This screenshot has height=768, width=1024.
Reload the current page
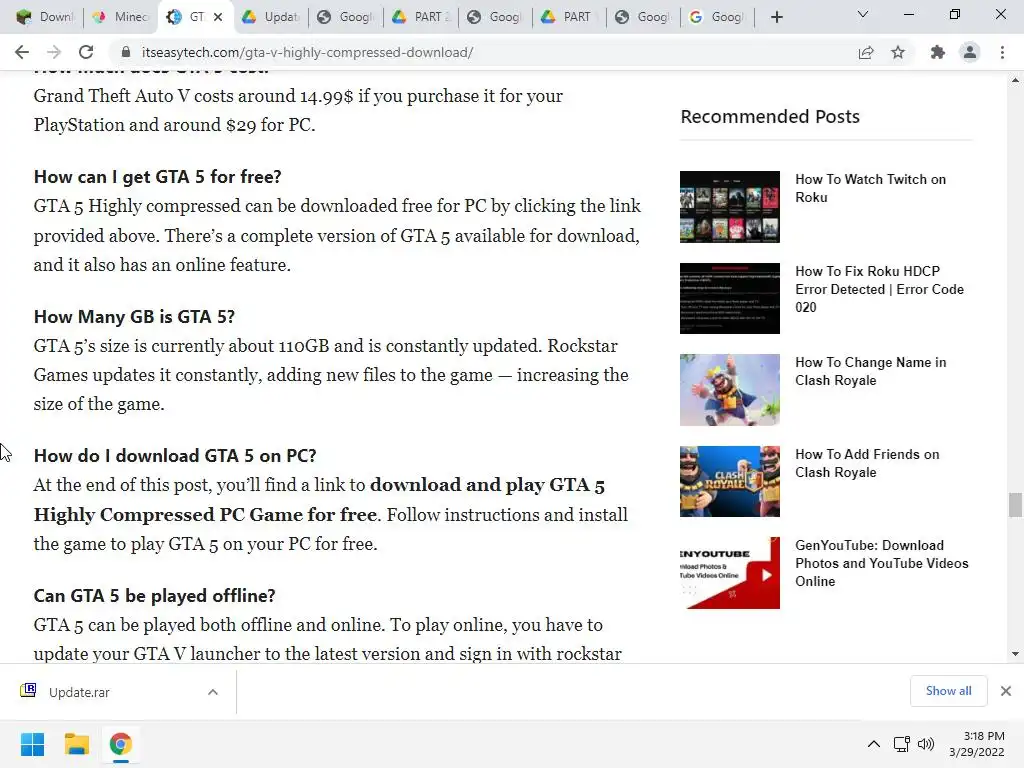tap(86, 52)
